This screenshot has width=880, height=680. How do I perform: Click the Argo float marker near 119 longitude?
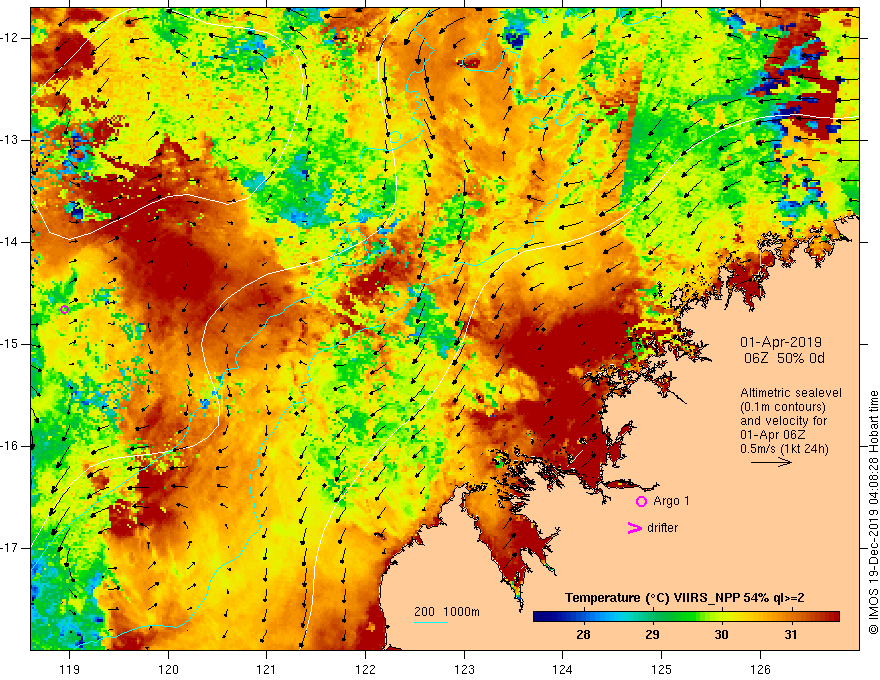(x=65, y=309)
